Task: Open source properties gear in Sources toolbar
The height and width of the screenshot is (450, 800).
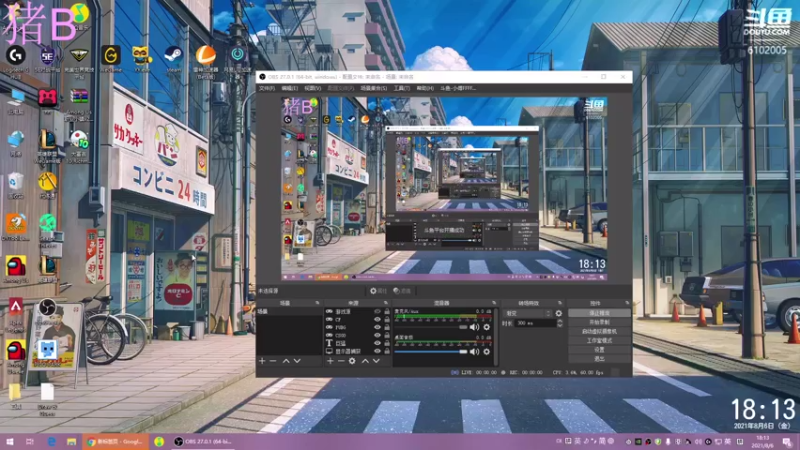Action: pyautogui.click(x=352, y=361)
